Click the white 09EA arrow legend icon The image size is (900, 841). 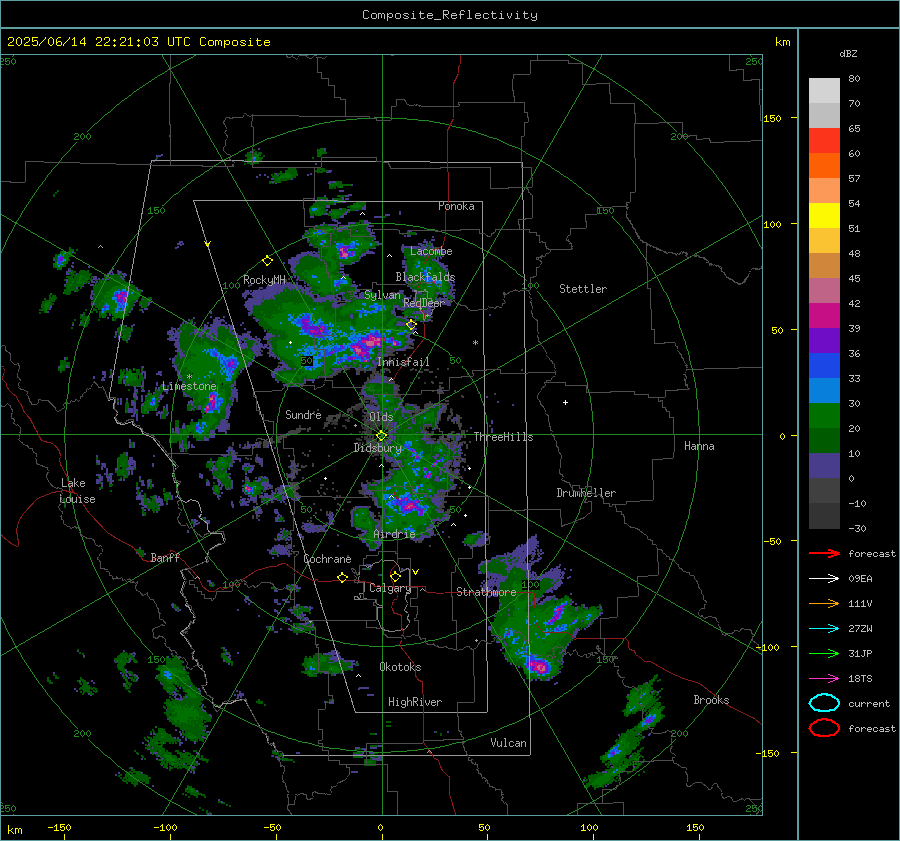pyautogui.click(x=824, y=578)
